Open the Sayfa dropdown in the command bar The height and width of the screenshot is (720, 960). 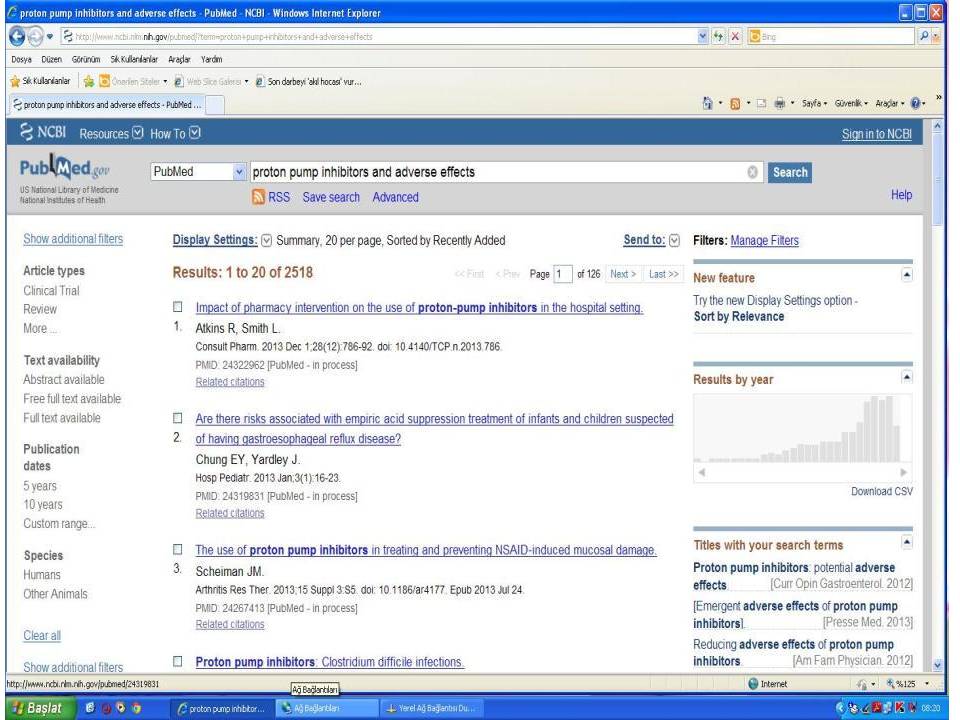click(814, 103)
